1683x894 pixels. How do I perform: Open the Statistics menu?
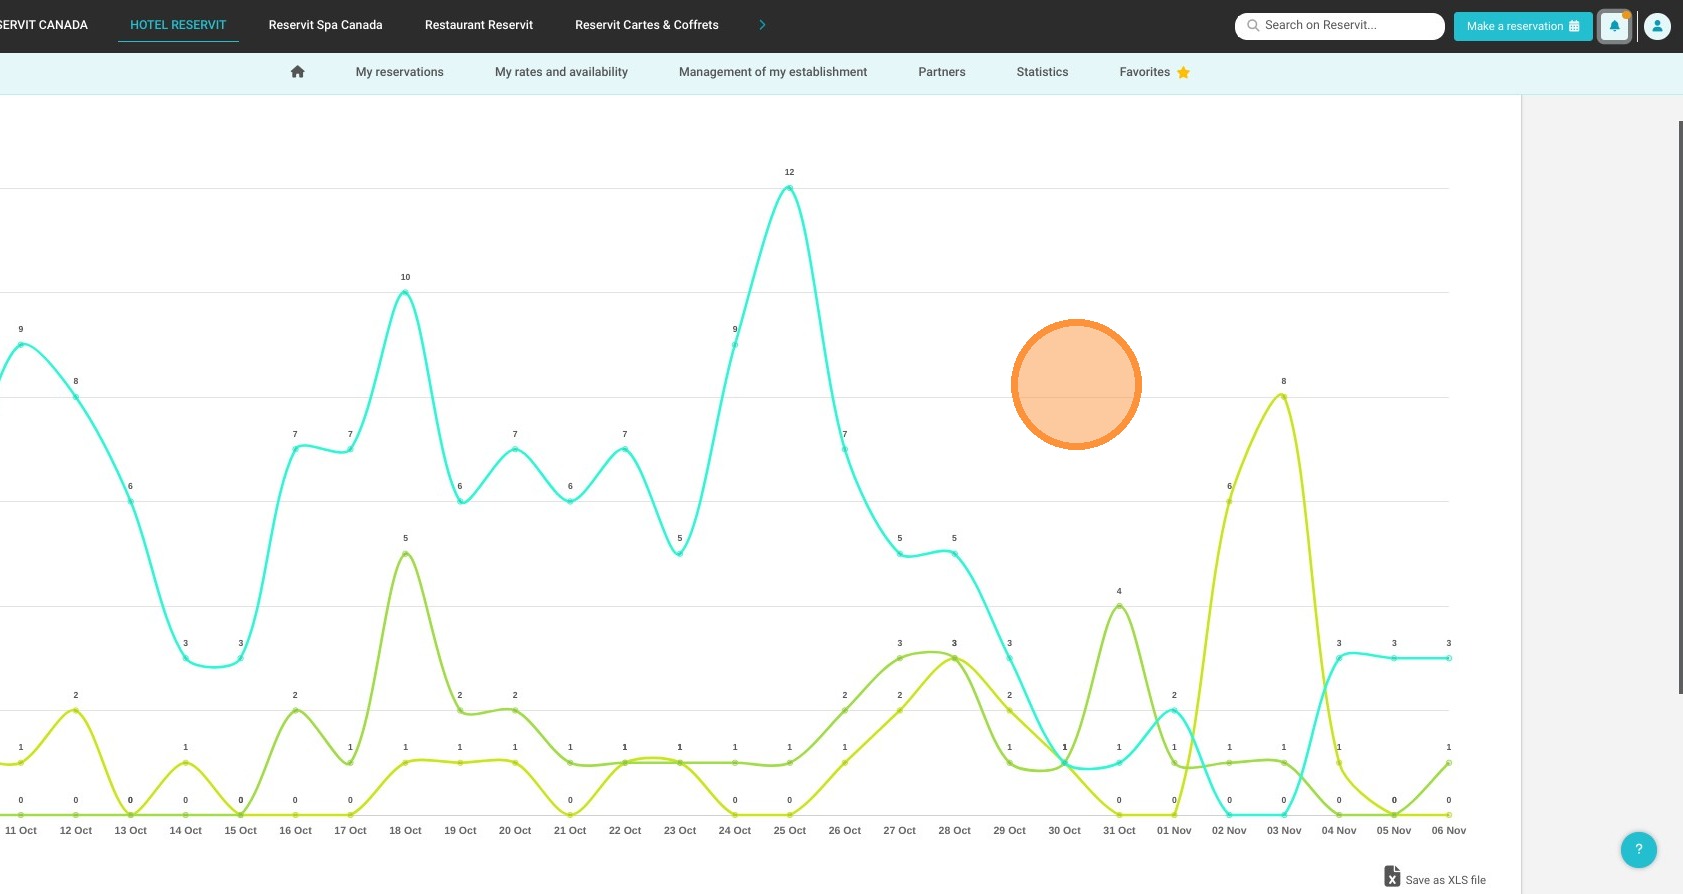[x=1042, y=72]
